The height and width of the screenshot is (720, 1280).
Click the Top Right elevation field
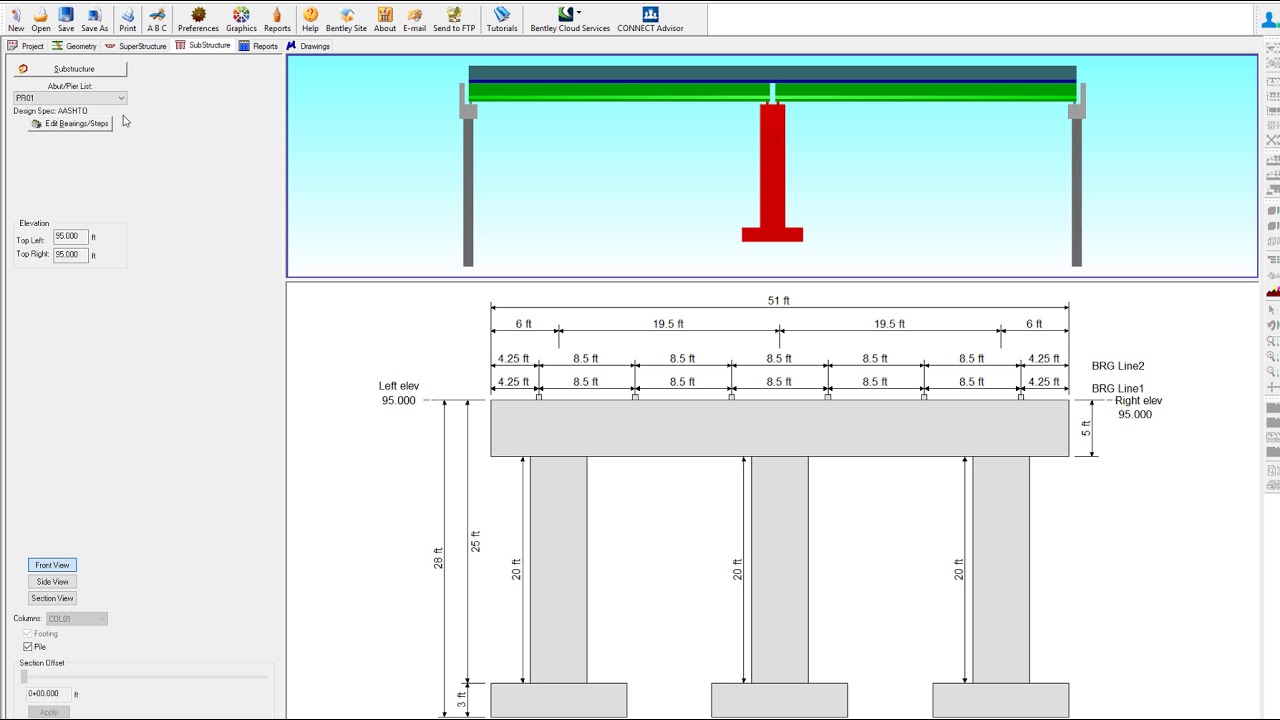coord(71,255)
